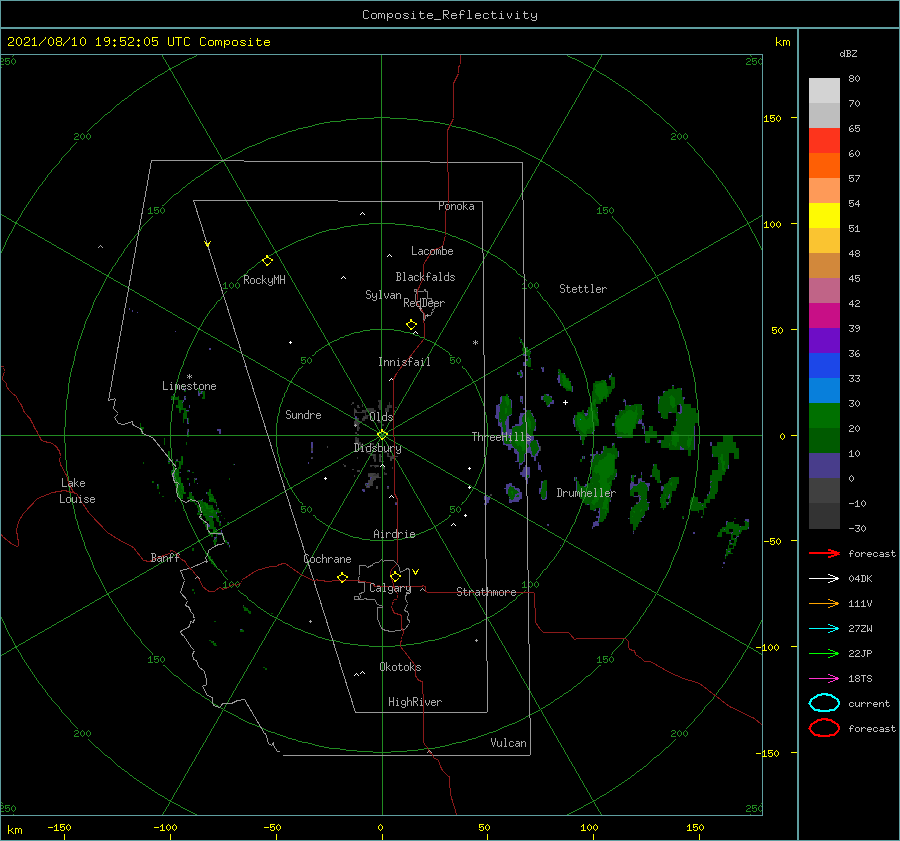Click the Drumheller label

click(x=586, y=493)
